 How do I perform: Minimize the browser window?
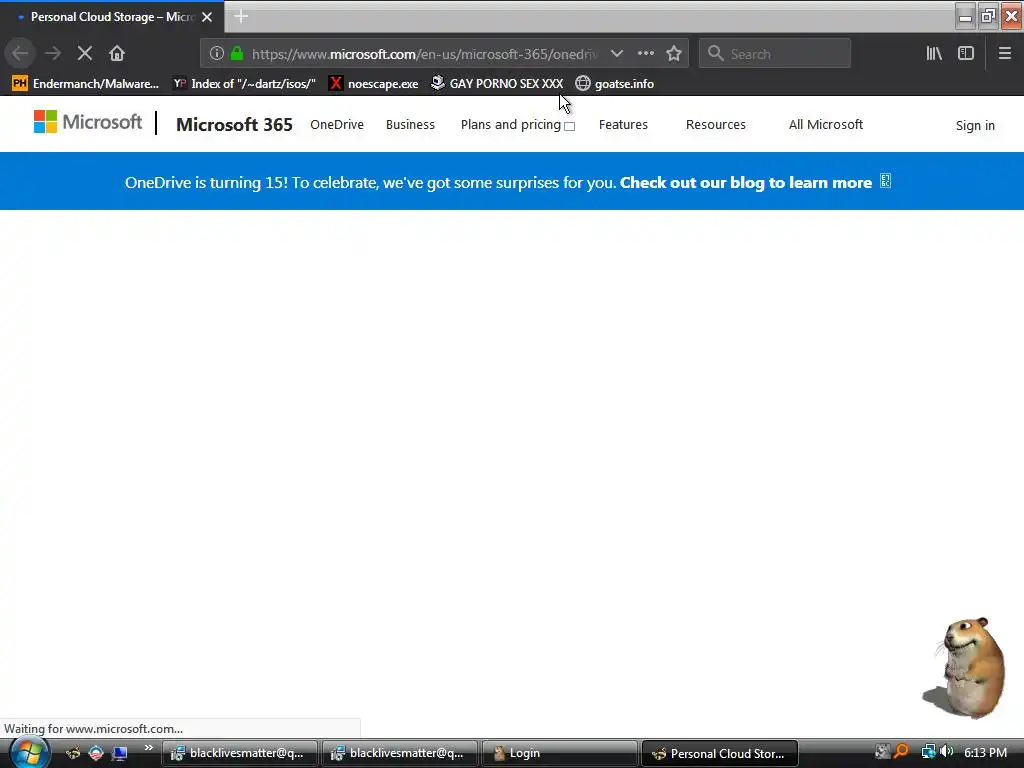965,16
